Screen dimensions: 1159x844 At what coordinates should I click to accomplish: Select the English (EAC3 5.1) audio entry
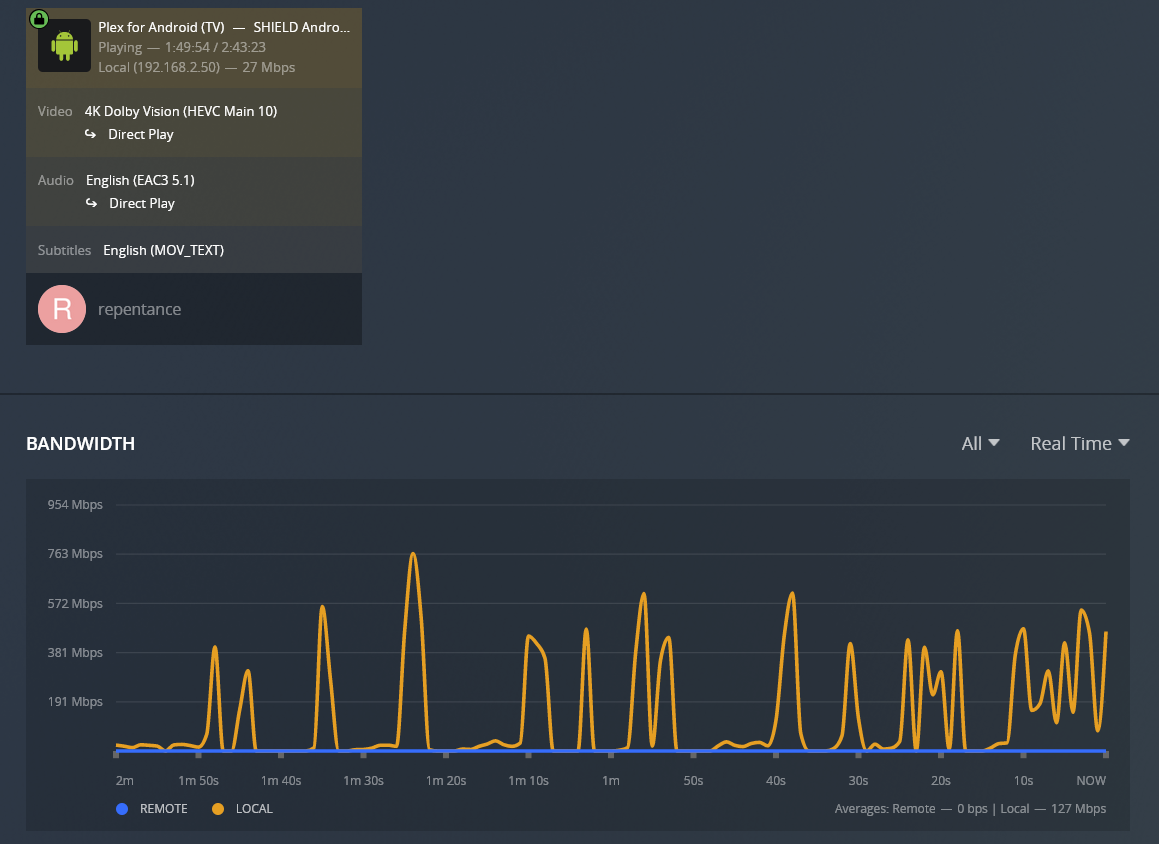tap(140, 180)
